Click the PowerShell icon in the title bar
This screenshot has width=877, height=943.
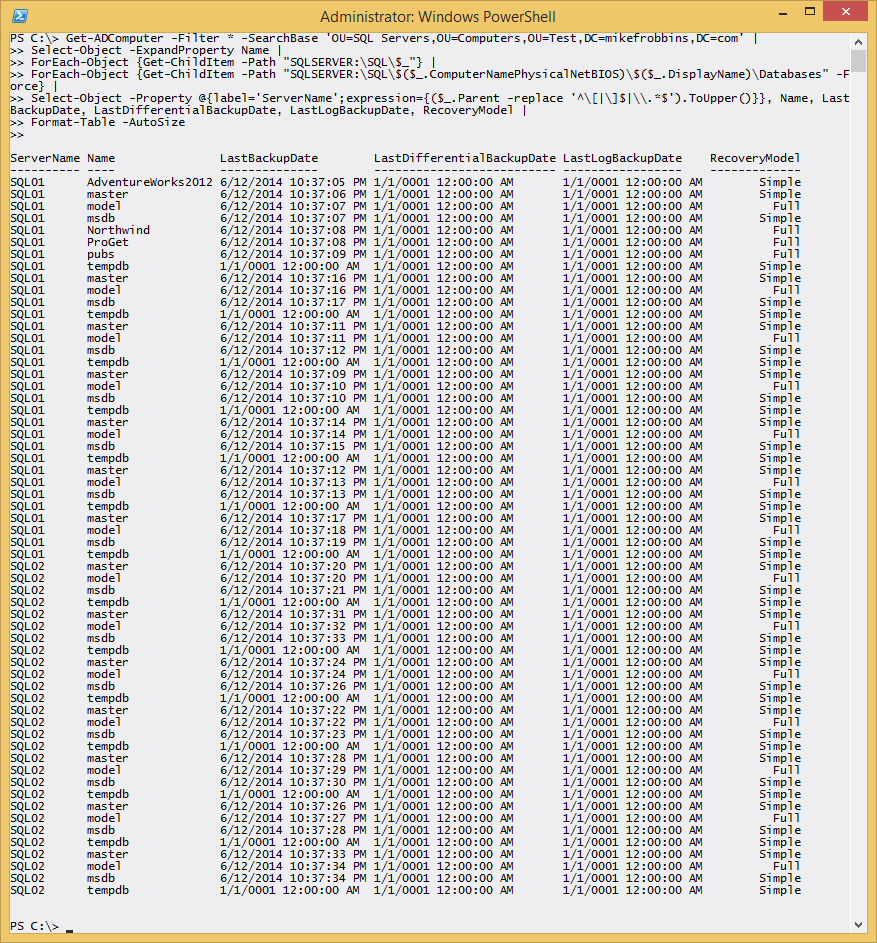(20, 16)
